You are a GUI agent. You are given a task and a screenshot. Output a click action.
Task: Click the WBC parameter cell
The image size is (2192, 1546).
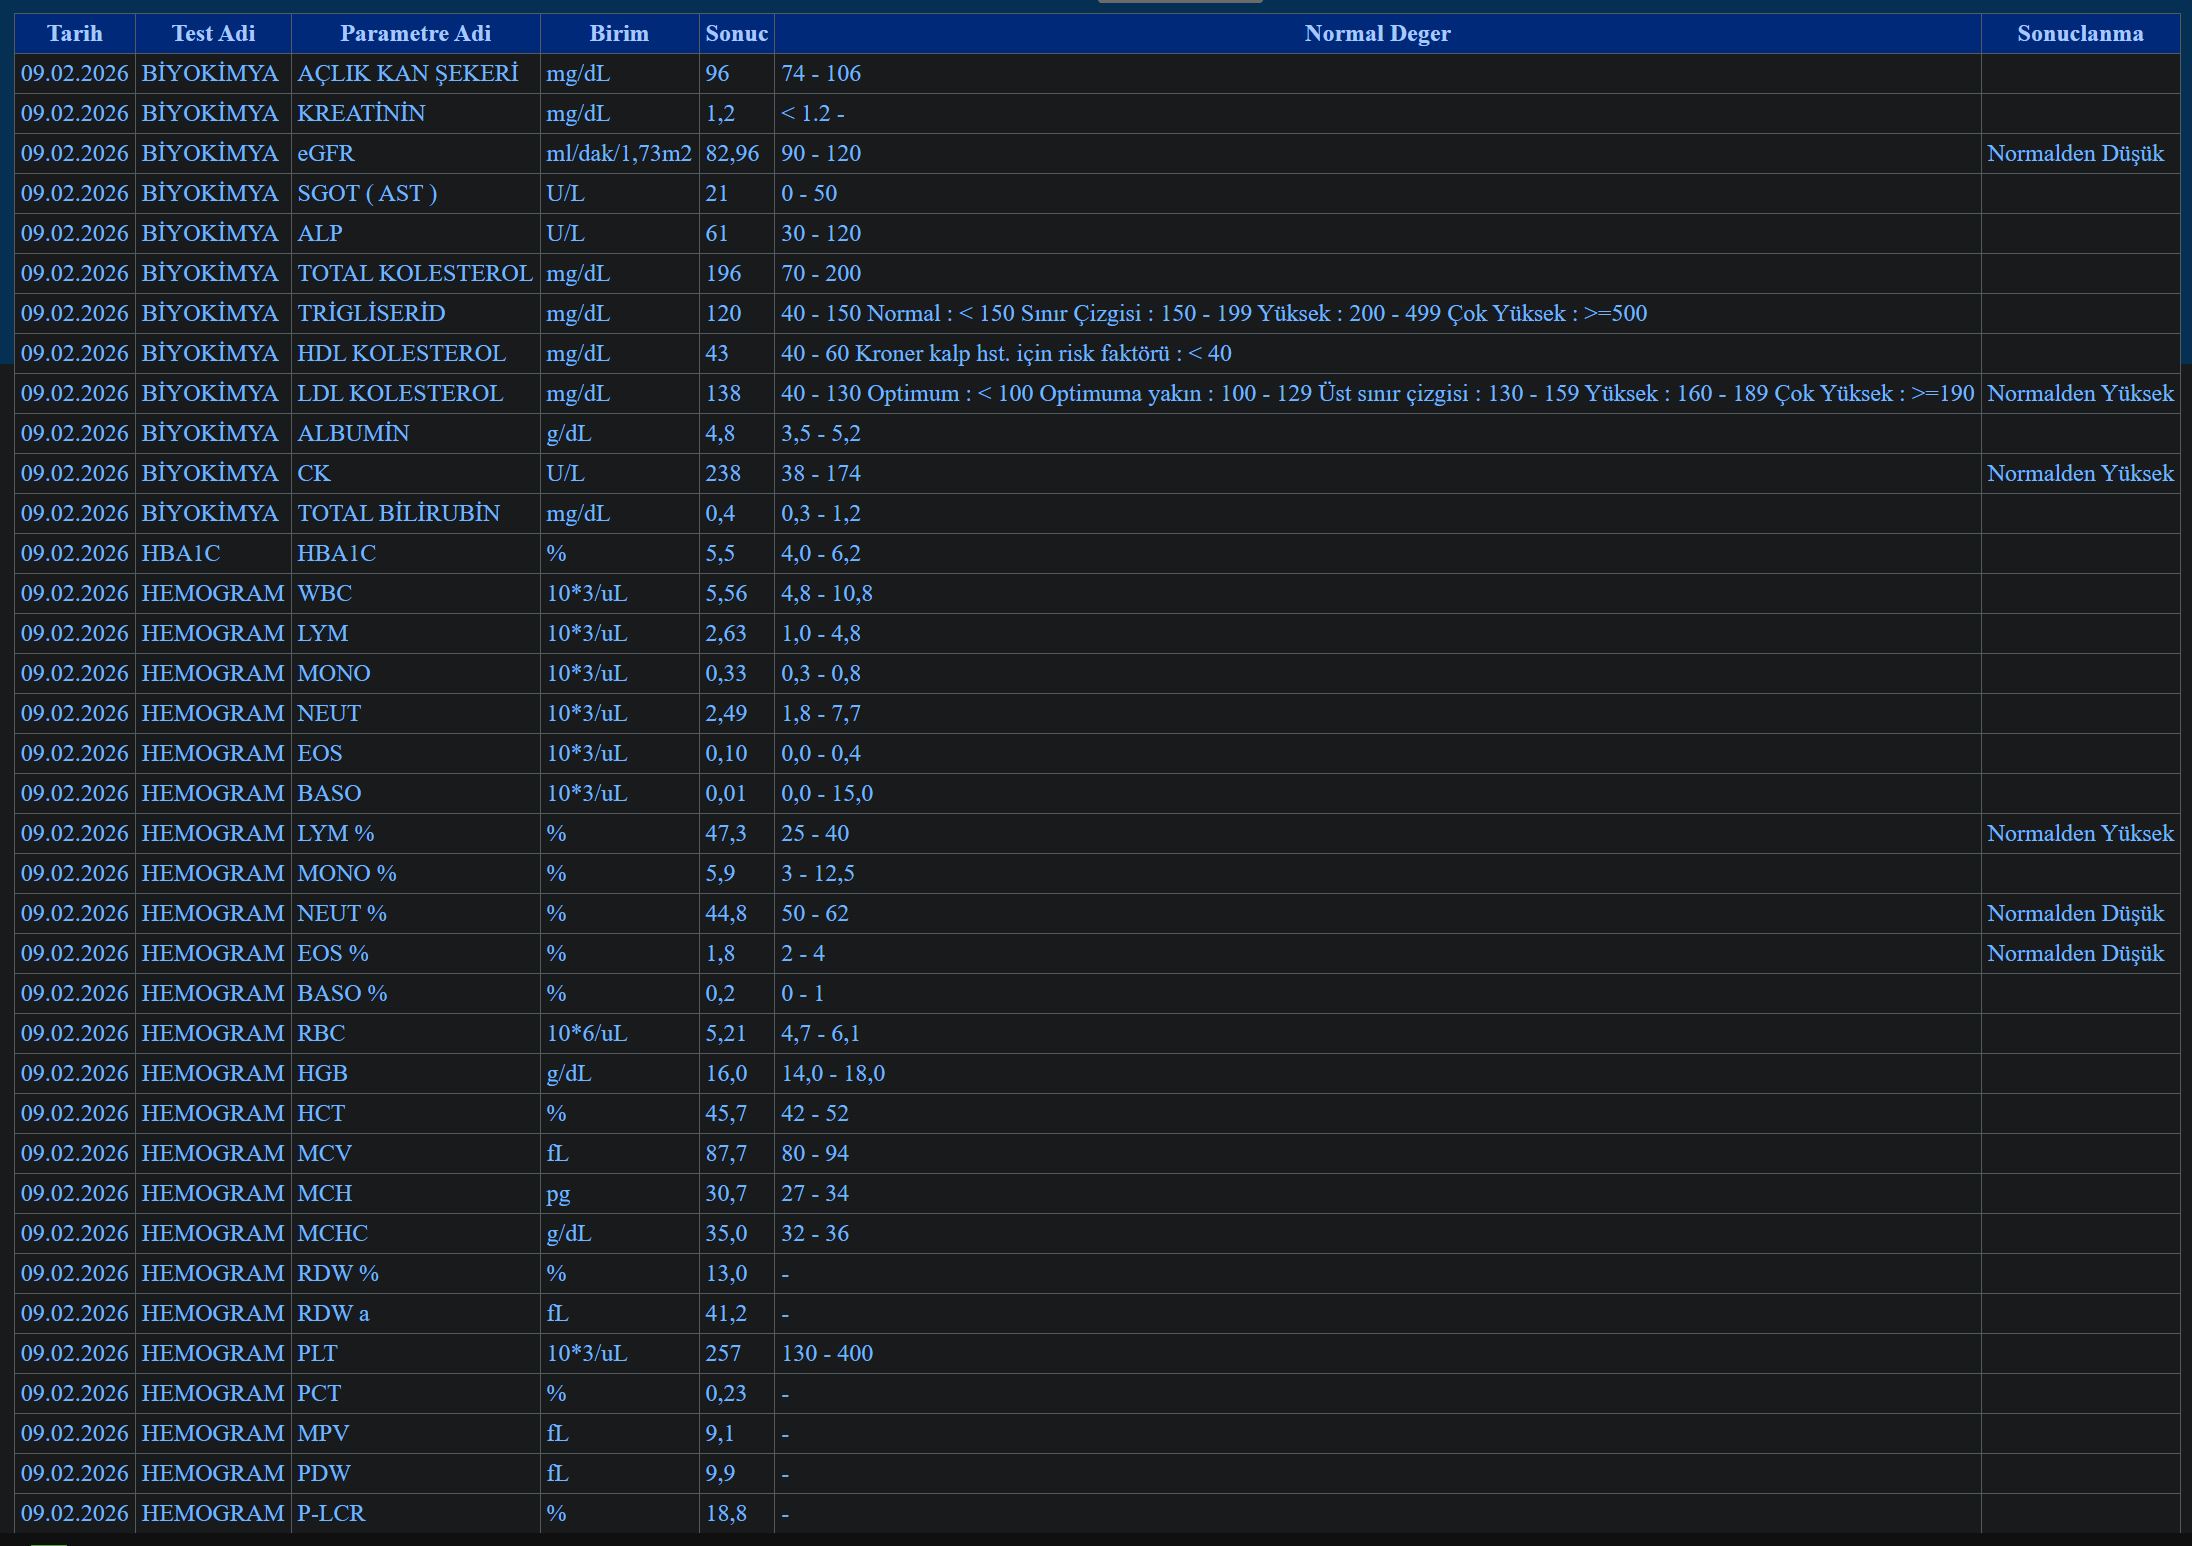coord(325,594)
